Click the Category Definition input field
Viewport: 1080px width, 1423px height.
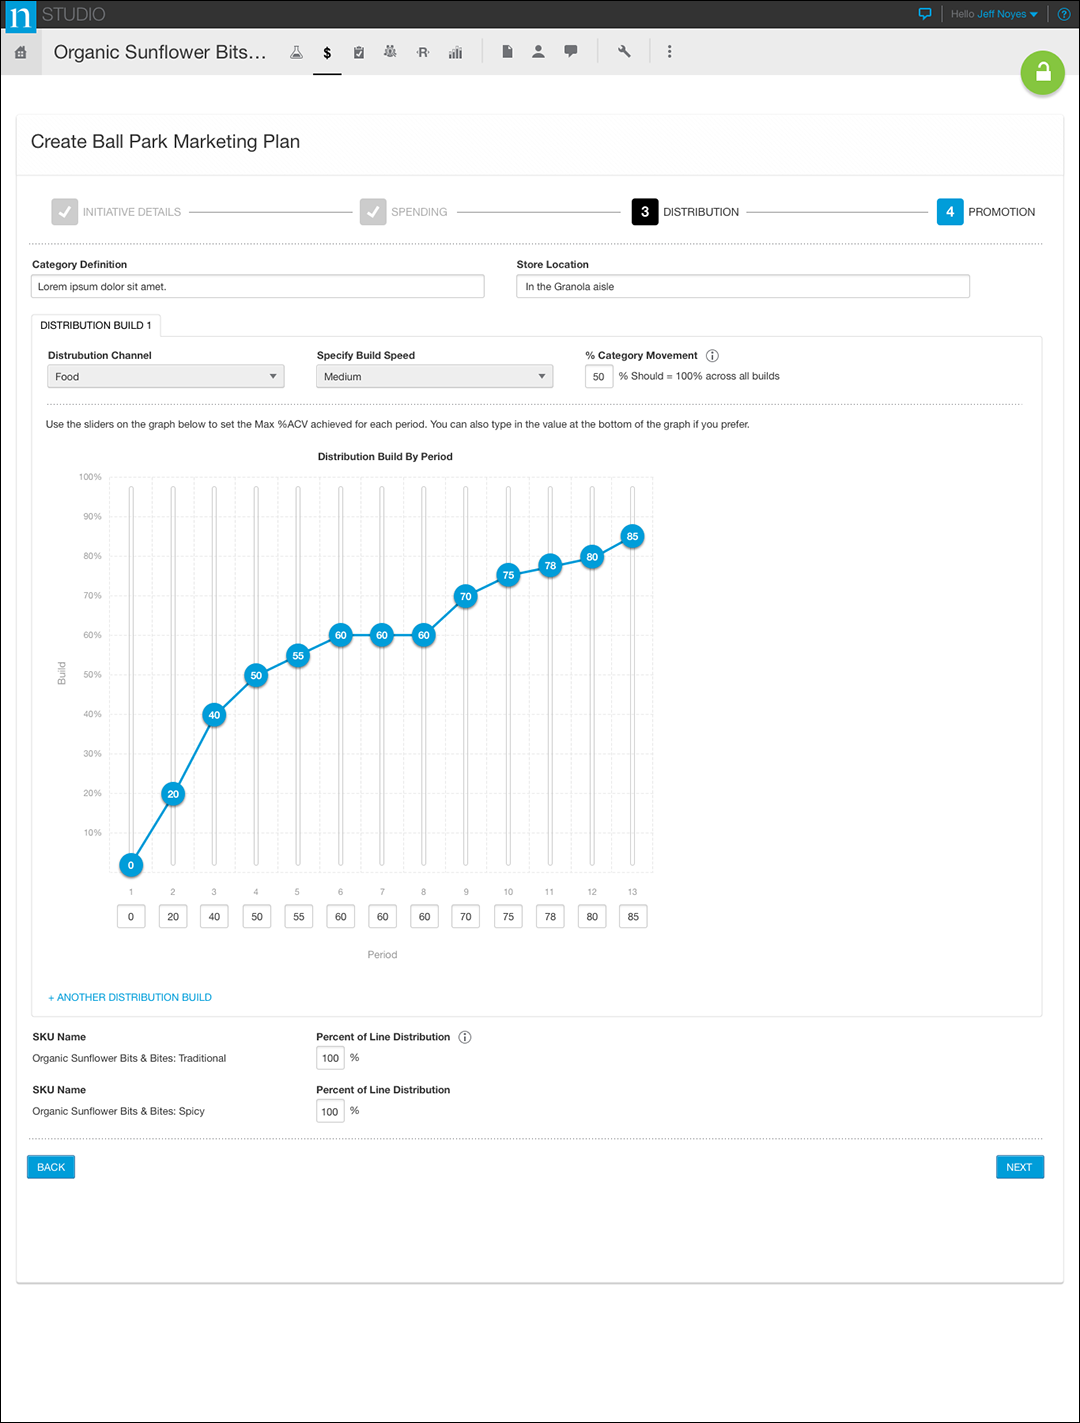click(258, 286)
